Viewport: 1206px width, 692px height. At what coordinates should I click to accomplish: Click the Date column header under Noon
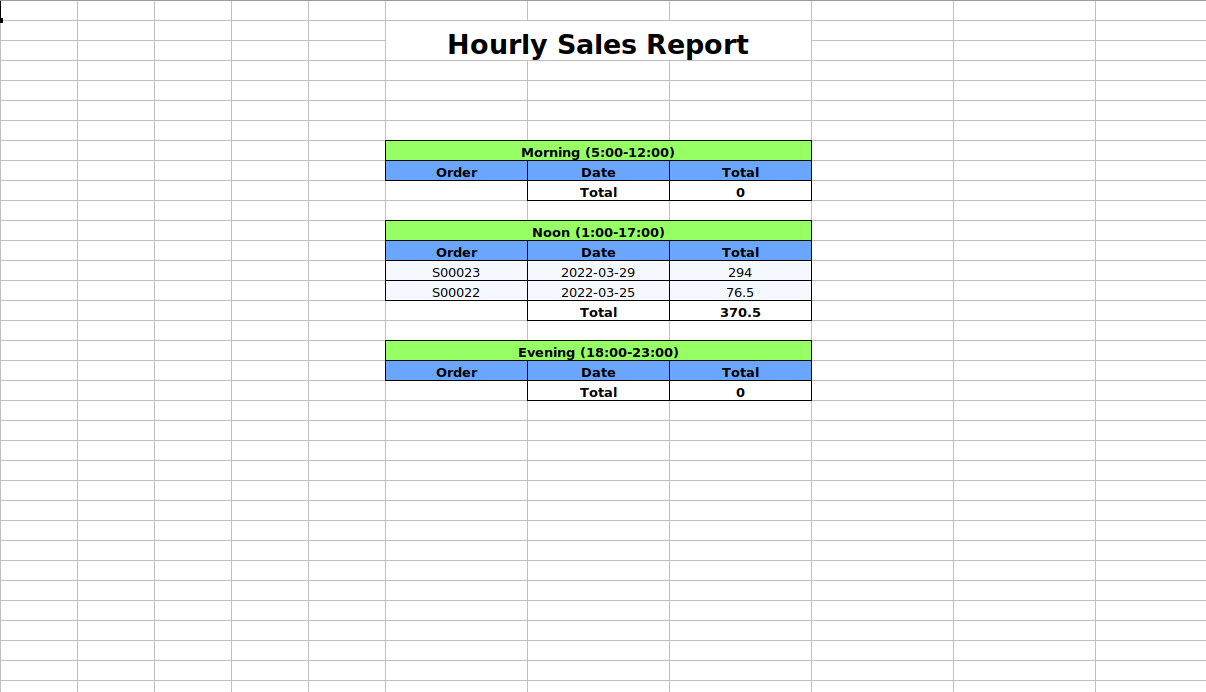tap(598, 252)
